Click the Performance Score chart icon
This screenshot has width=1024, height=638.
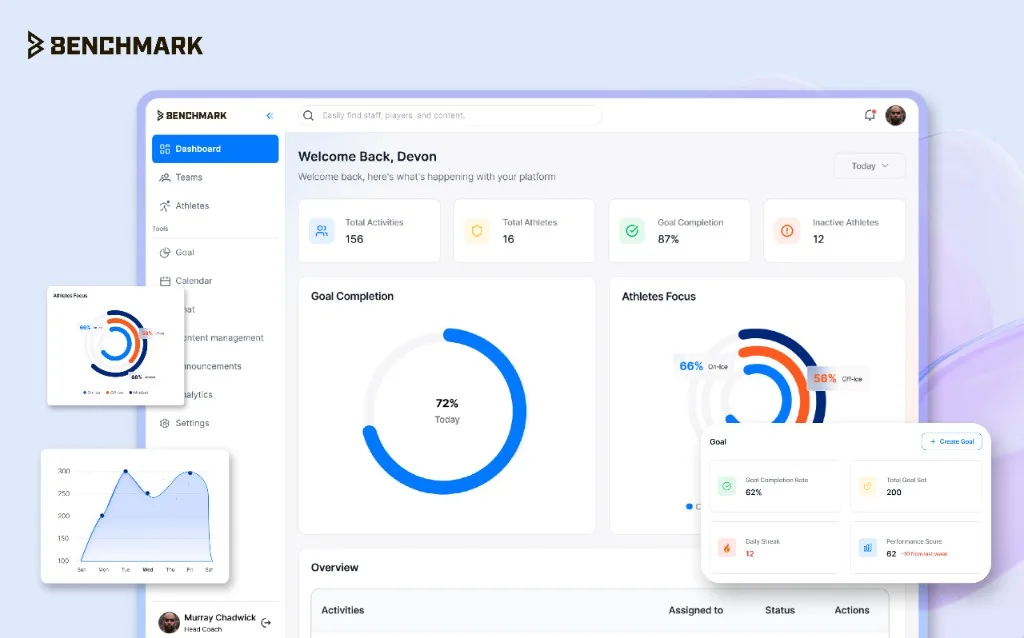tap(867, 547)
